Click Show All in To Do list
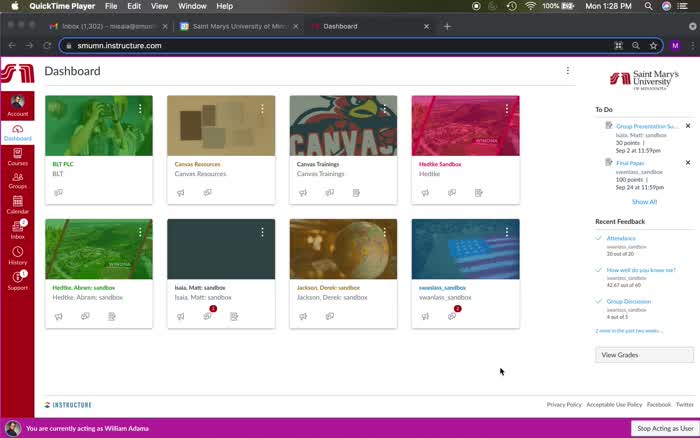The width and height of the screenshot is (700, 438). pos(644,202)
